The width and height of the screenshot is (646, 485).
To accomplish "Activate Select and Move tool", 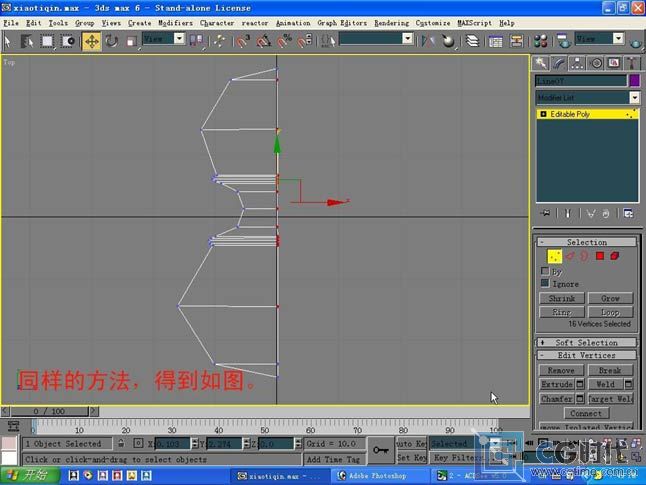I will (91, 41).
